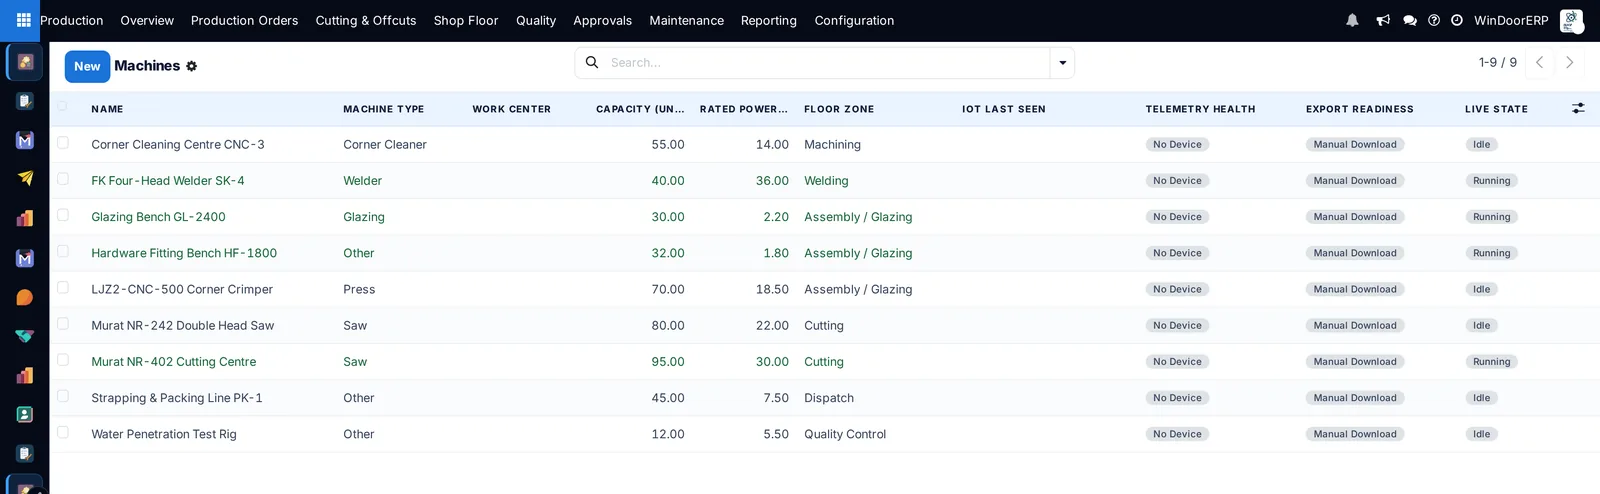Tick the checkbox for LJZ2-CNC-500 Corner Crimper
Viewport: 1600px width, 494px height.
click(x=63, y=287)
